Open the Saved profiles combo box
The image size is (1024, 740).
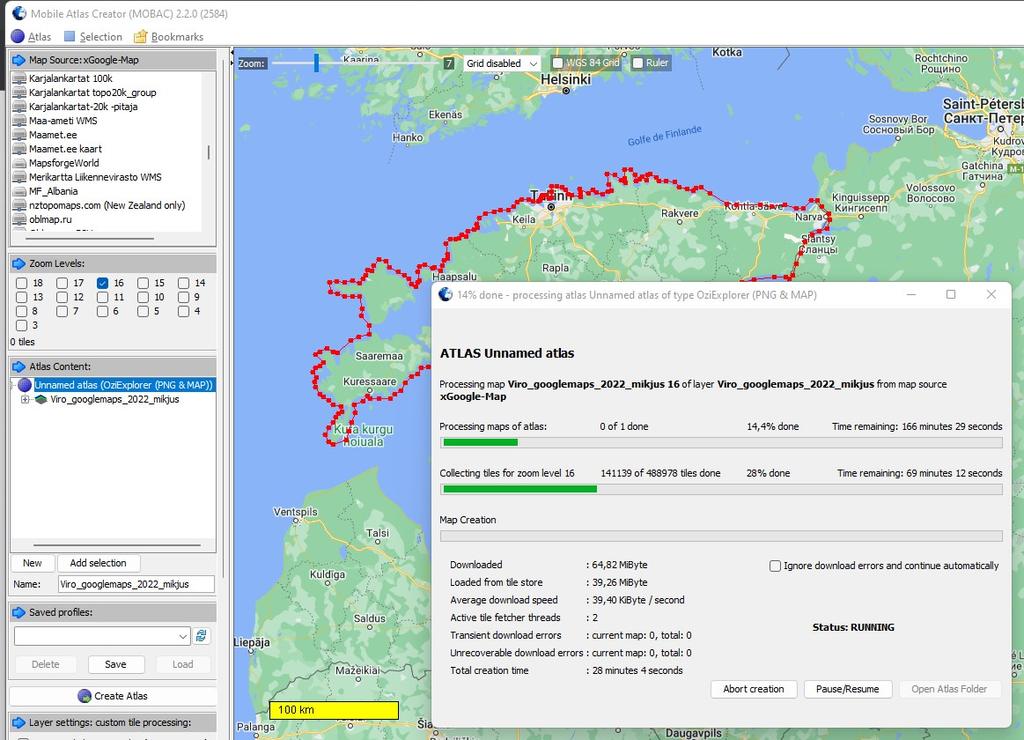point(101,636)
